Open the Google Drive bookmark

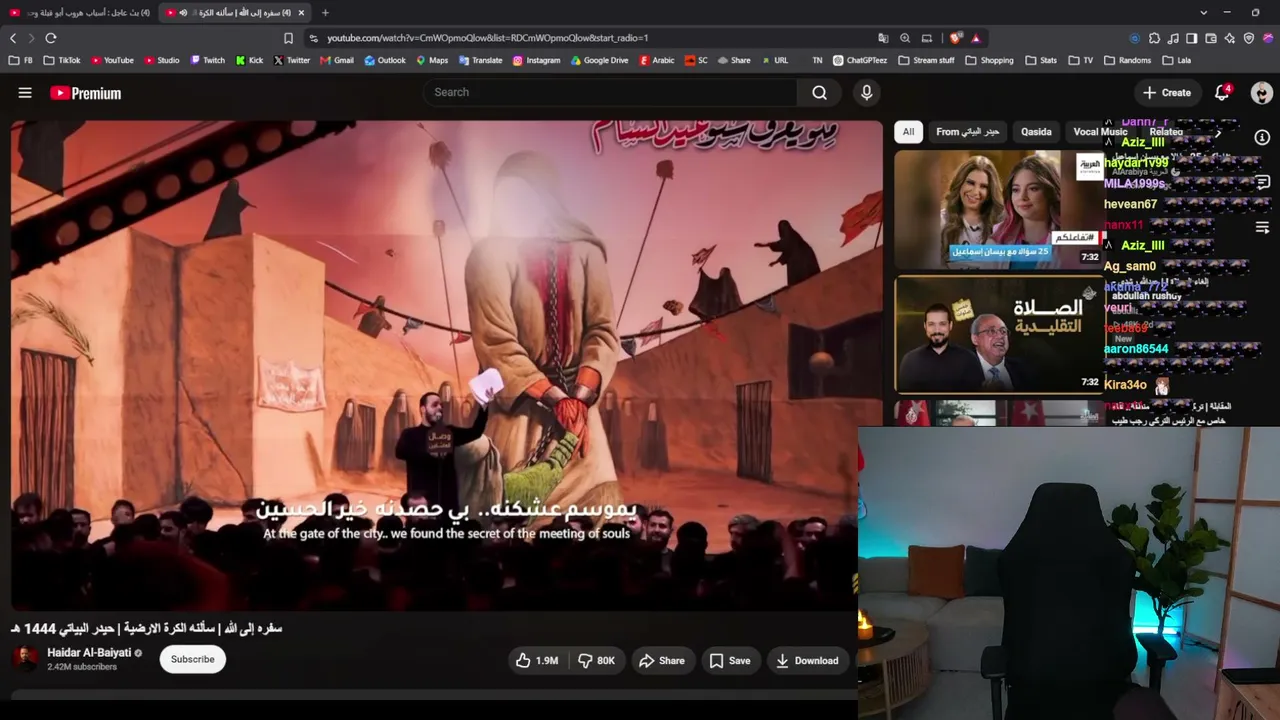click(x=600, y=60)
